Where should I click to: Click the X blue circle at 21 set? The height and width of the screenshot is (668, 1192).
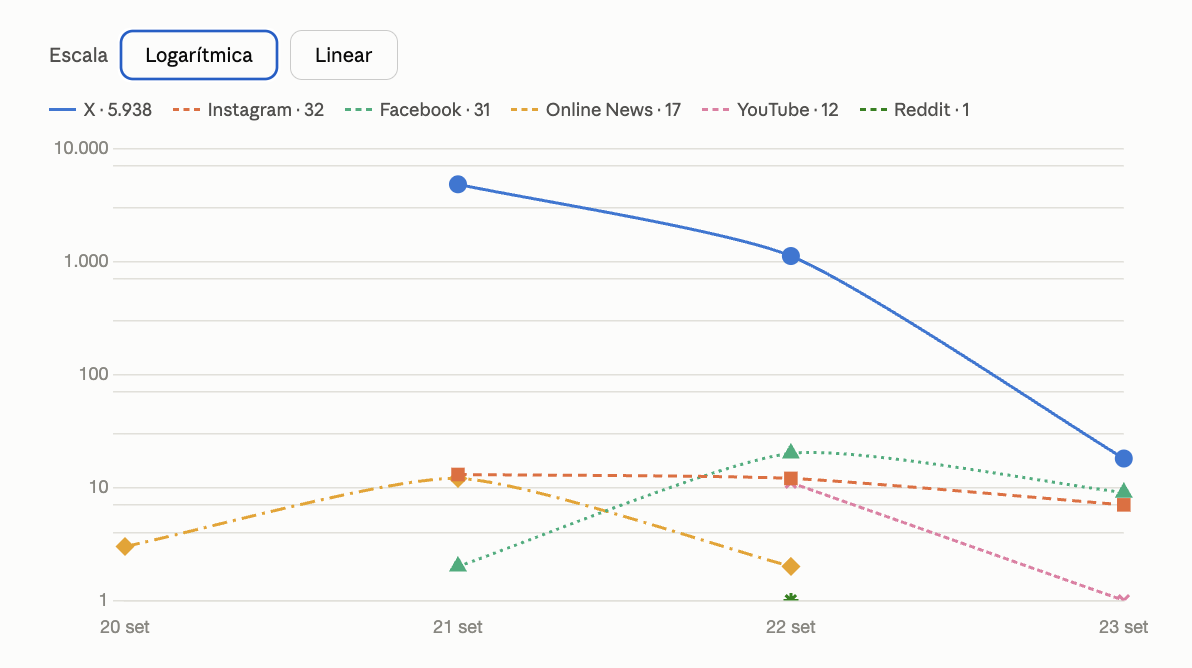pyautogui.click(x=458, y=185)
